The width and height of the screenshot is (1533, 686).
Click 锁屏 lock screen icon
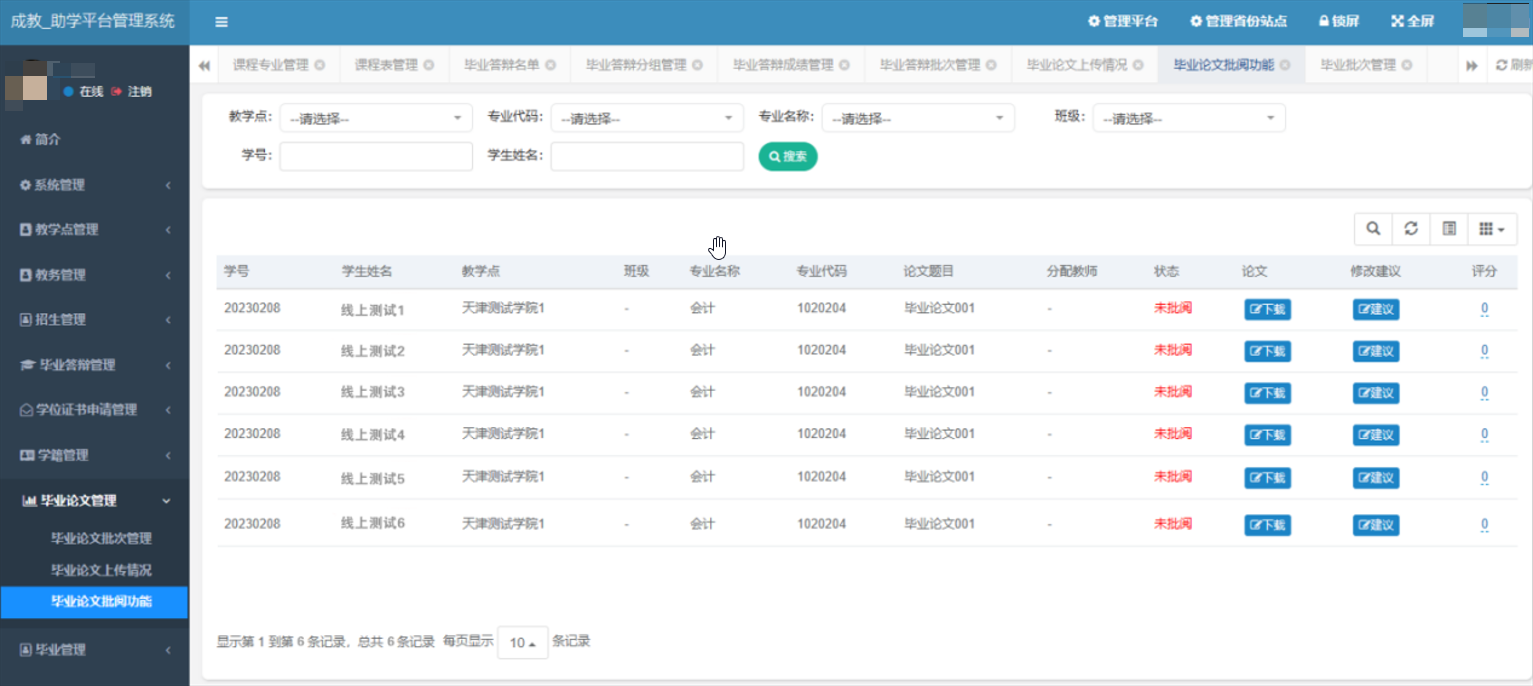[x=1338, y=22]
